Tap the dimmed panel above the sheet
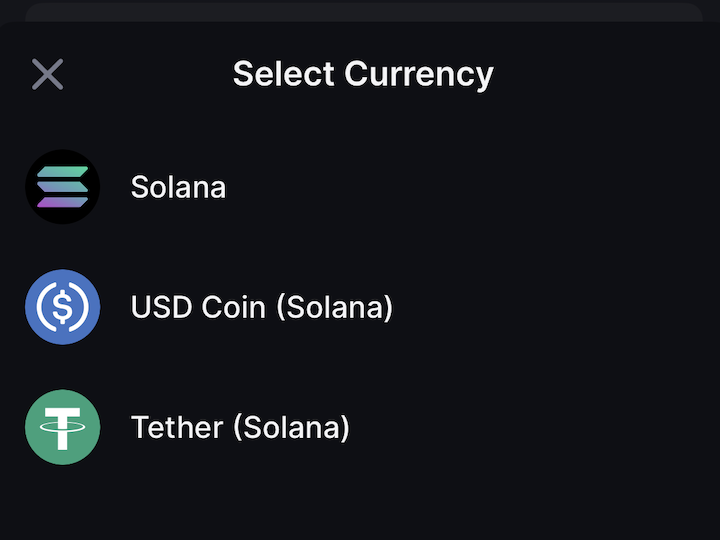The width and height of the screenshot is (720, 540). [x=360, y=10]
